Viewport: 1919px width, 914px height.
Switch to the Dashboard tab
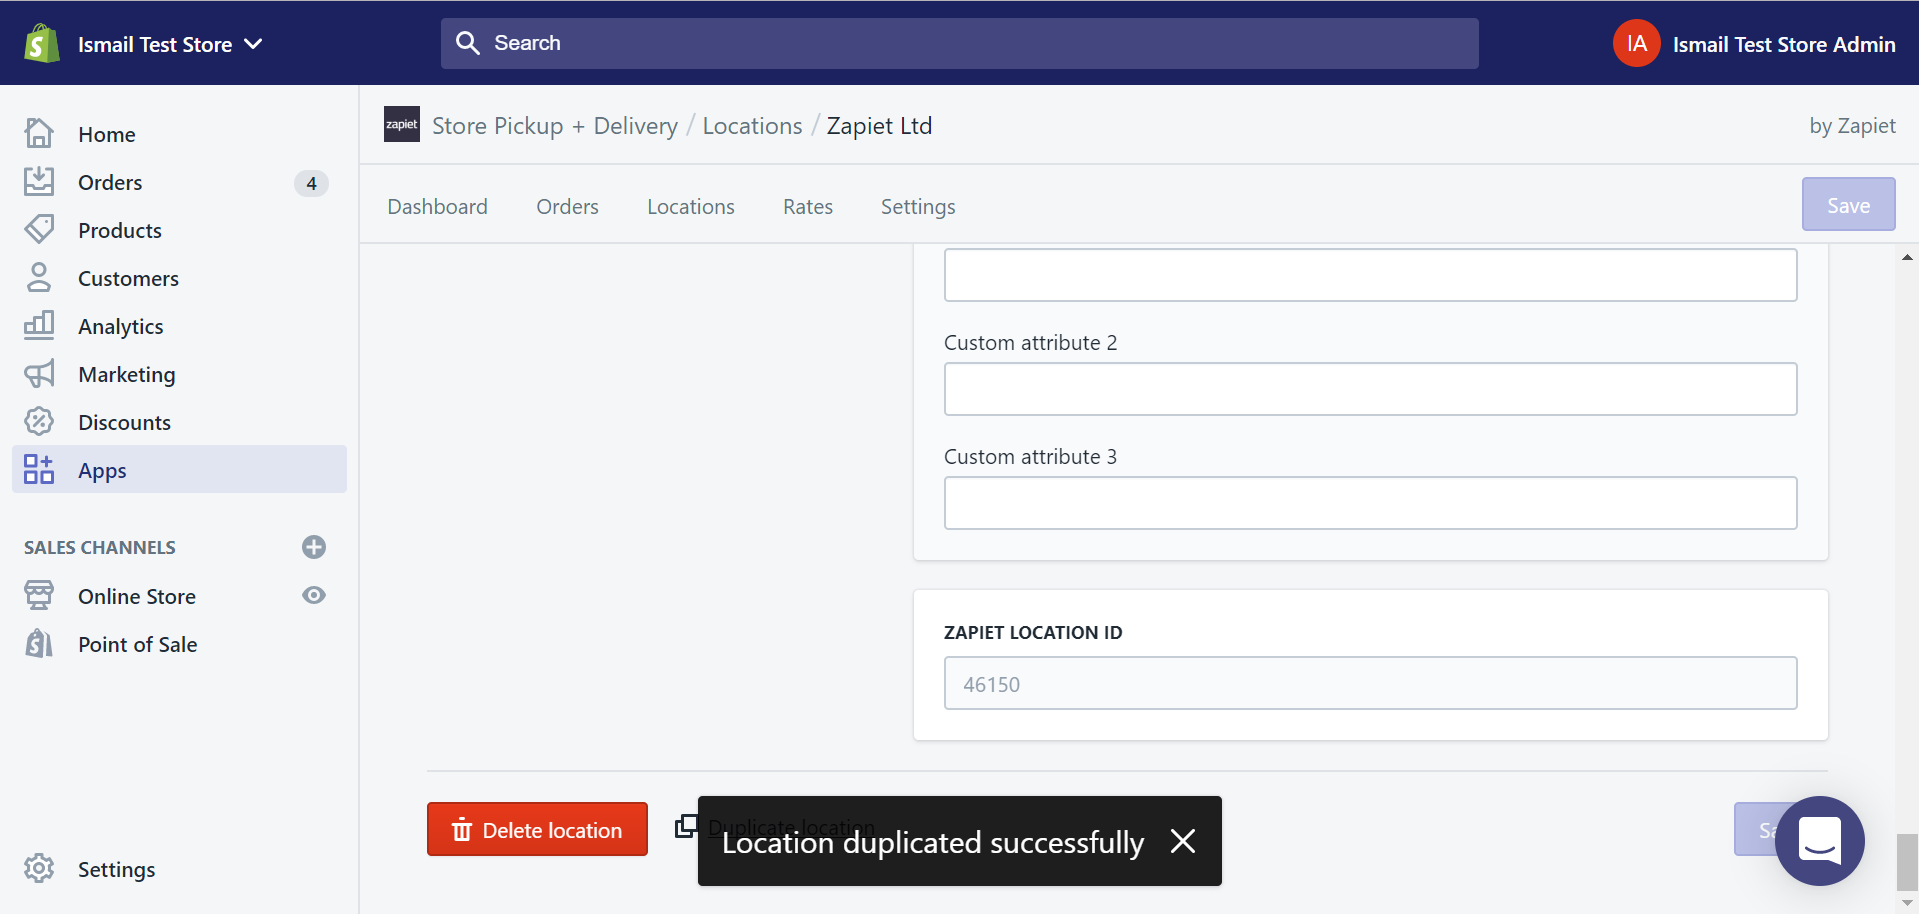(x=437, y=207)
